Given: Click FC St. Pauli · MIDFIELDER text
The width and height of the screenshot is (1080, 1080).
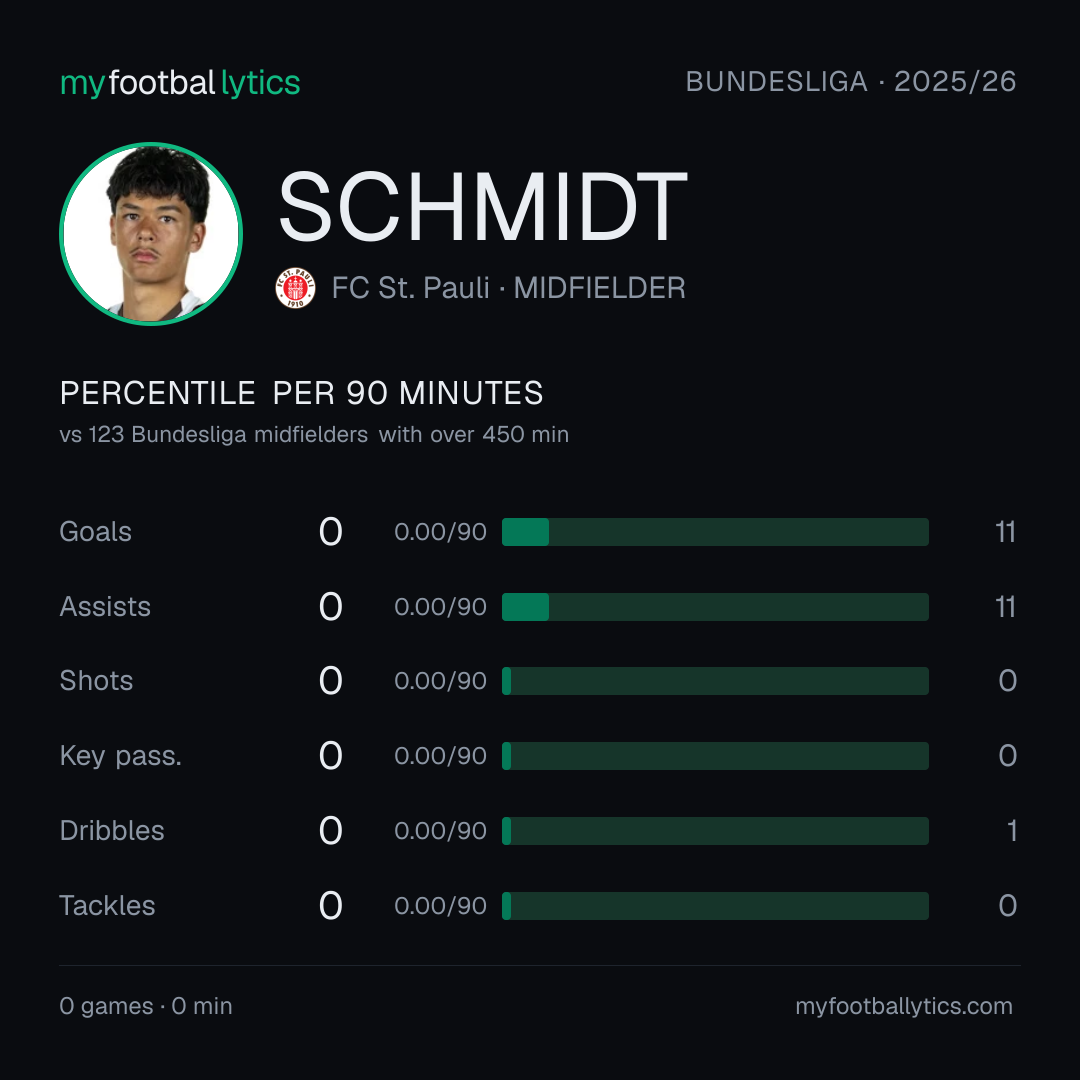Looking at the screenshot, I should (x=508, y=288).
